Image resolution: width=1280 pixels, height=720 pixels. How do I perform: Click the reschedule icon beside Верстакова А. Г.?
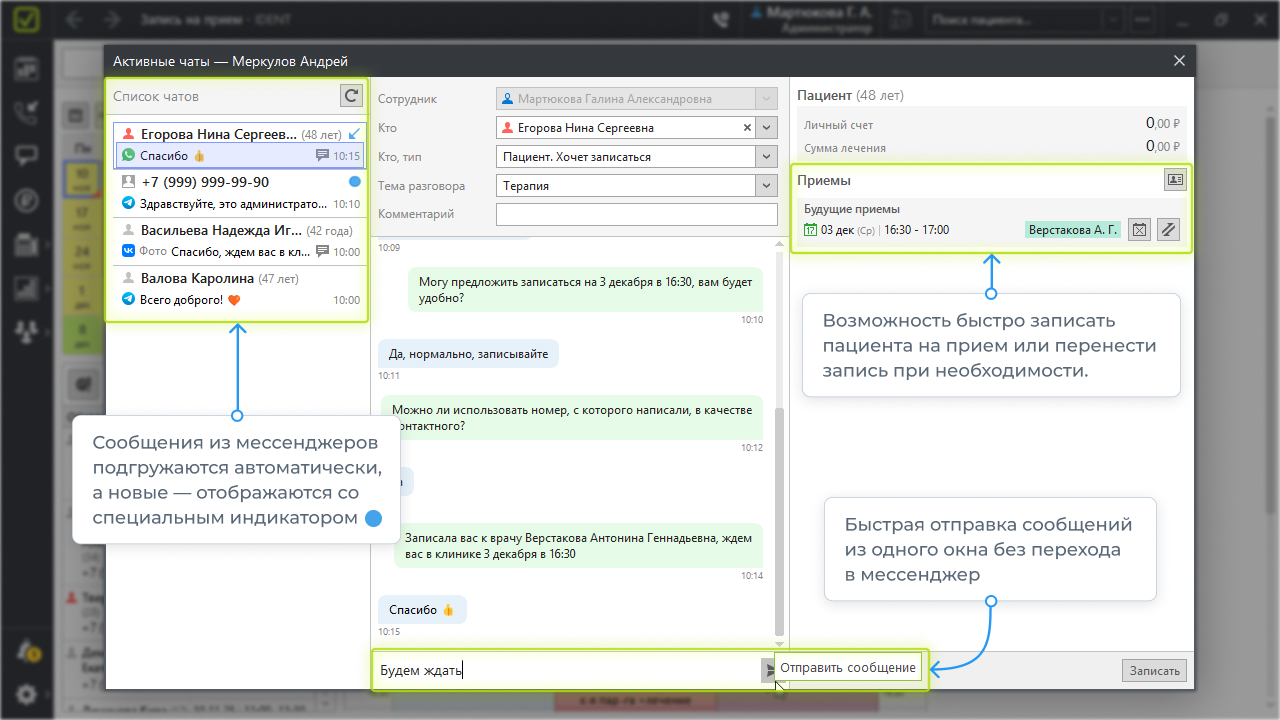tap(1167, 230)
